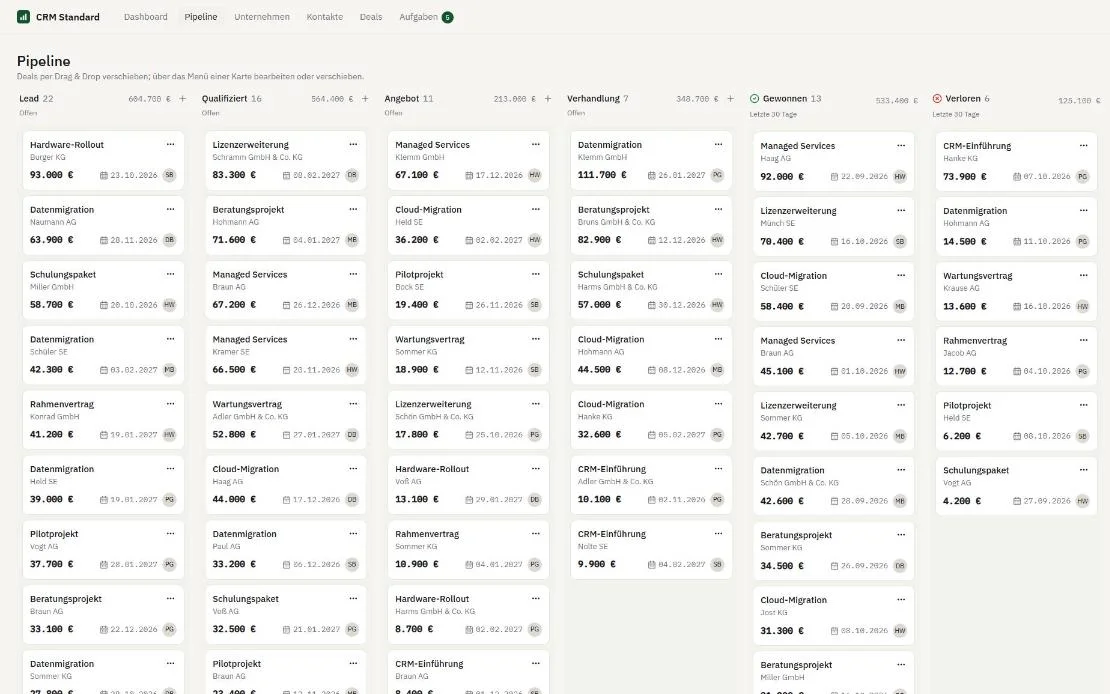Click calendar icon on Schulungspaket Harms card
Screen dimensions: 1110x694
[652, 305]
